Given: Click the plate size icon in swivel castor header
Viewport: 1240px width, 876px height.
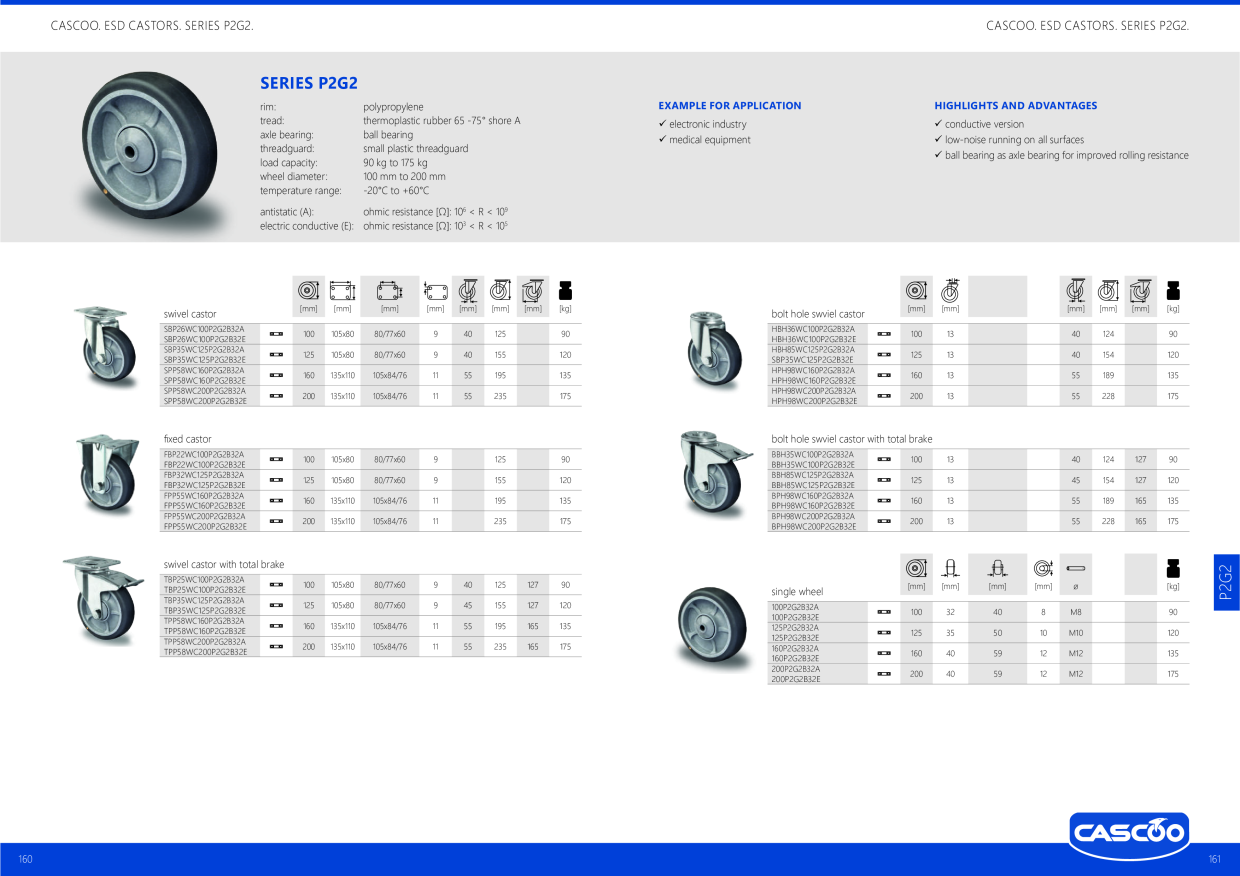Looking at the screenshot, I should (x=342, y=290).
